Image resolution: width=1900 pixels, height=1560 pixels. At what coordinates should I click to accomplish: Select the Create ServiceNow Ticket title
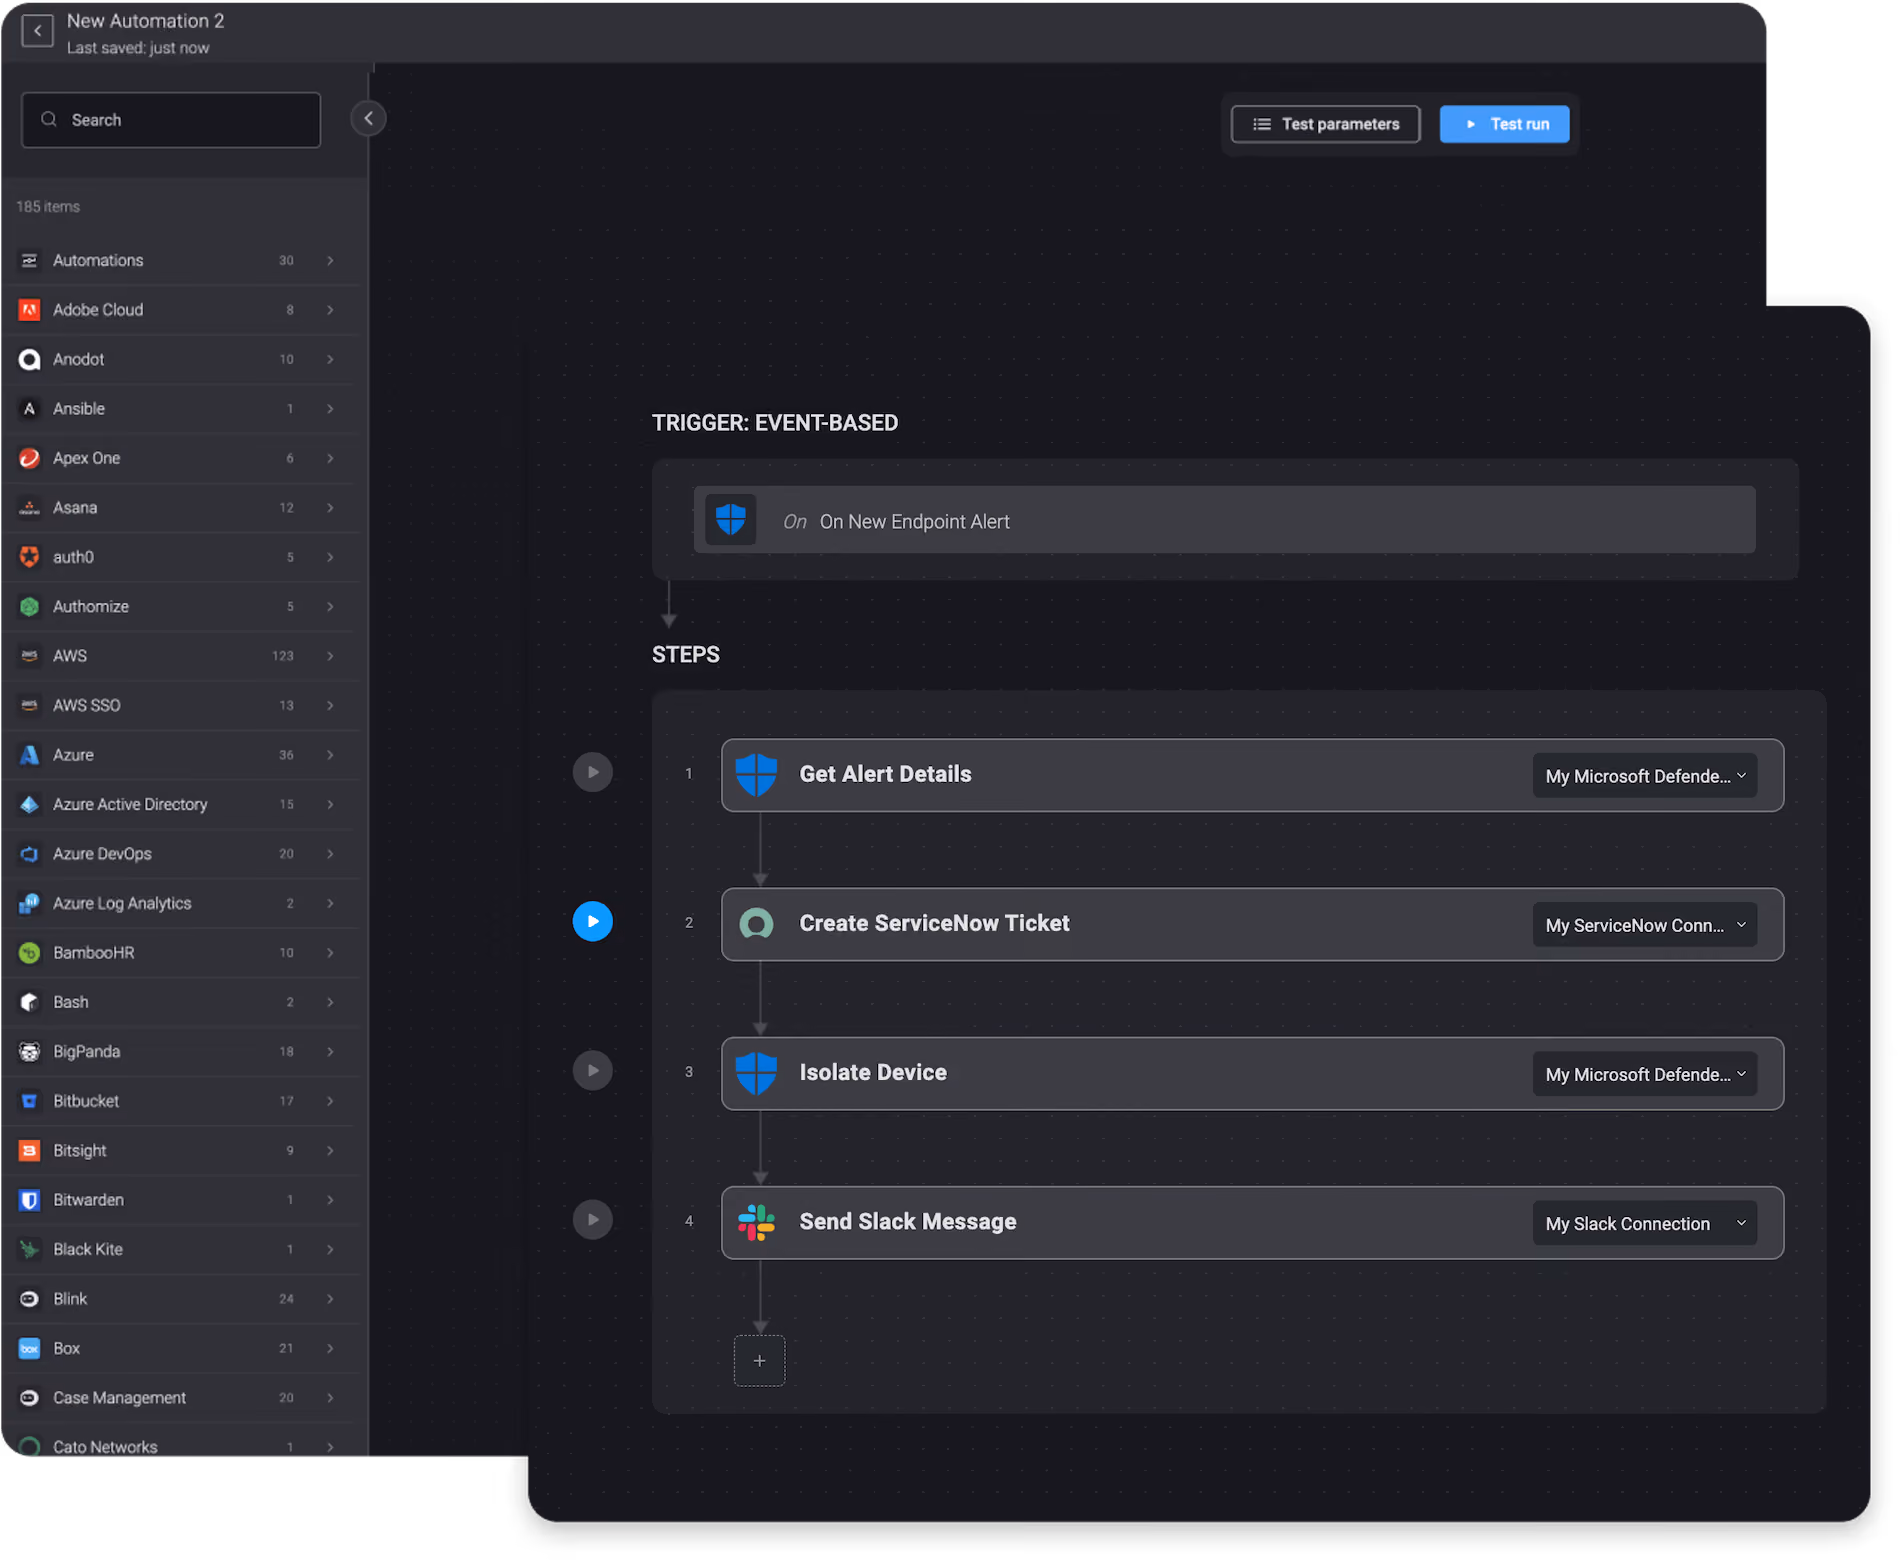pos(934,923)
